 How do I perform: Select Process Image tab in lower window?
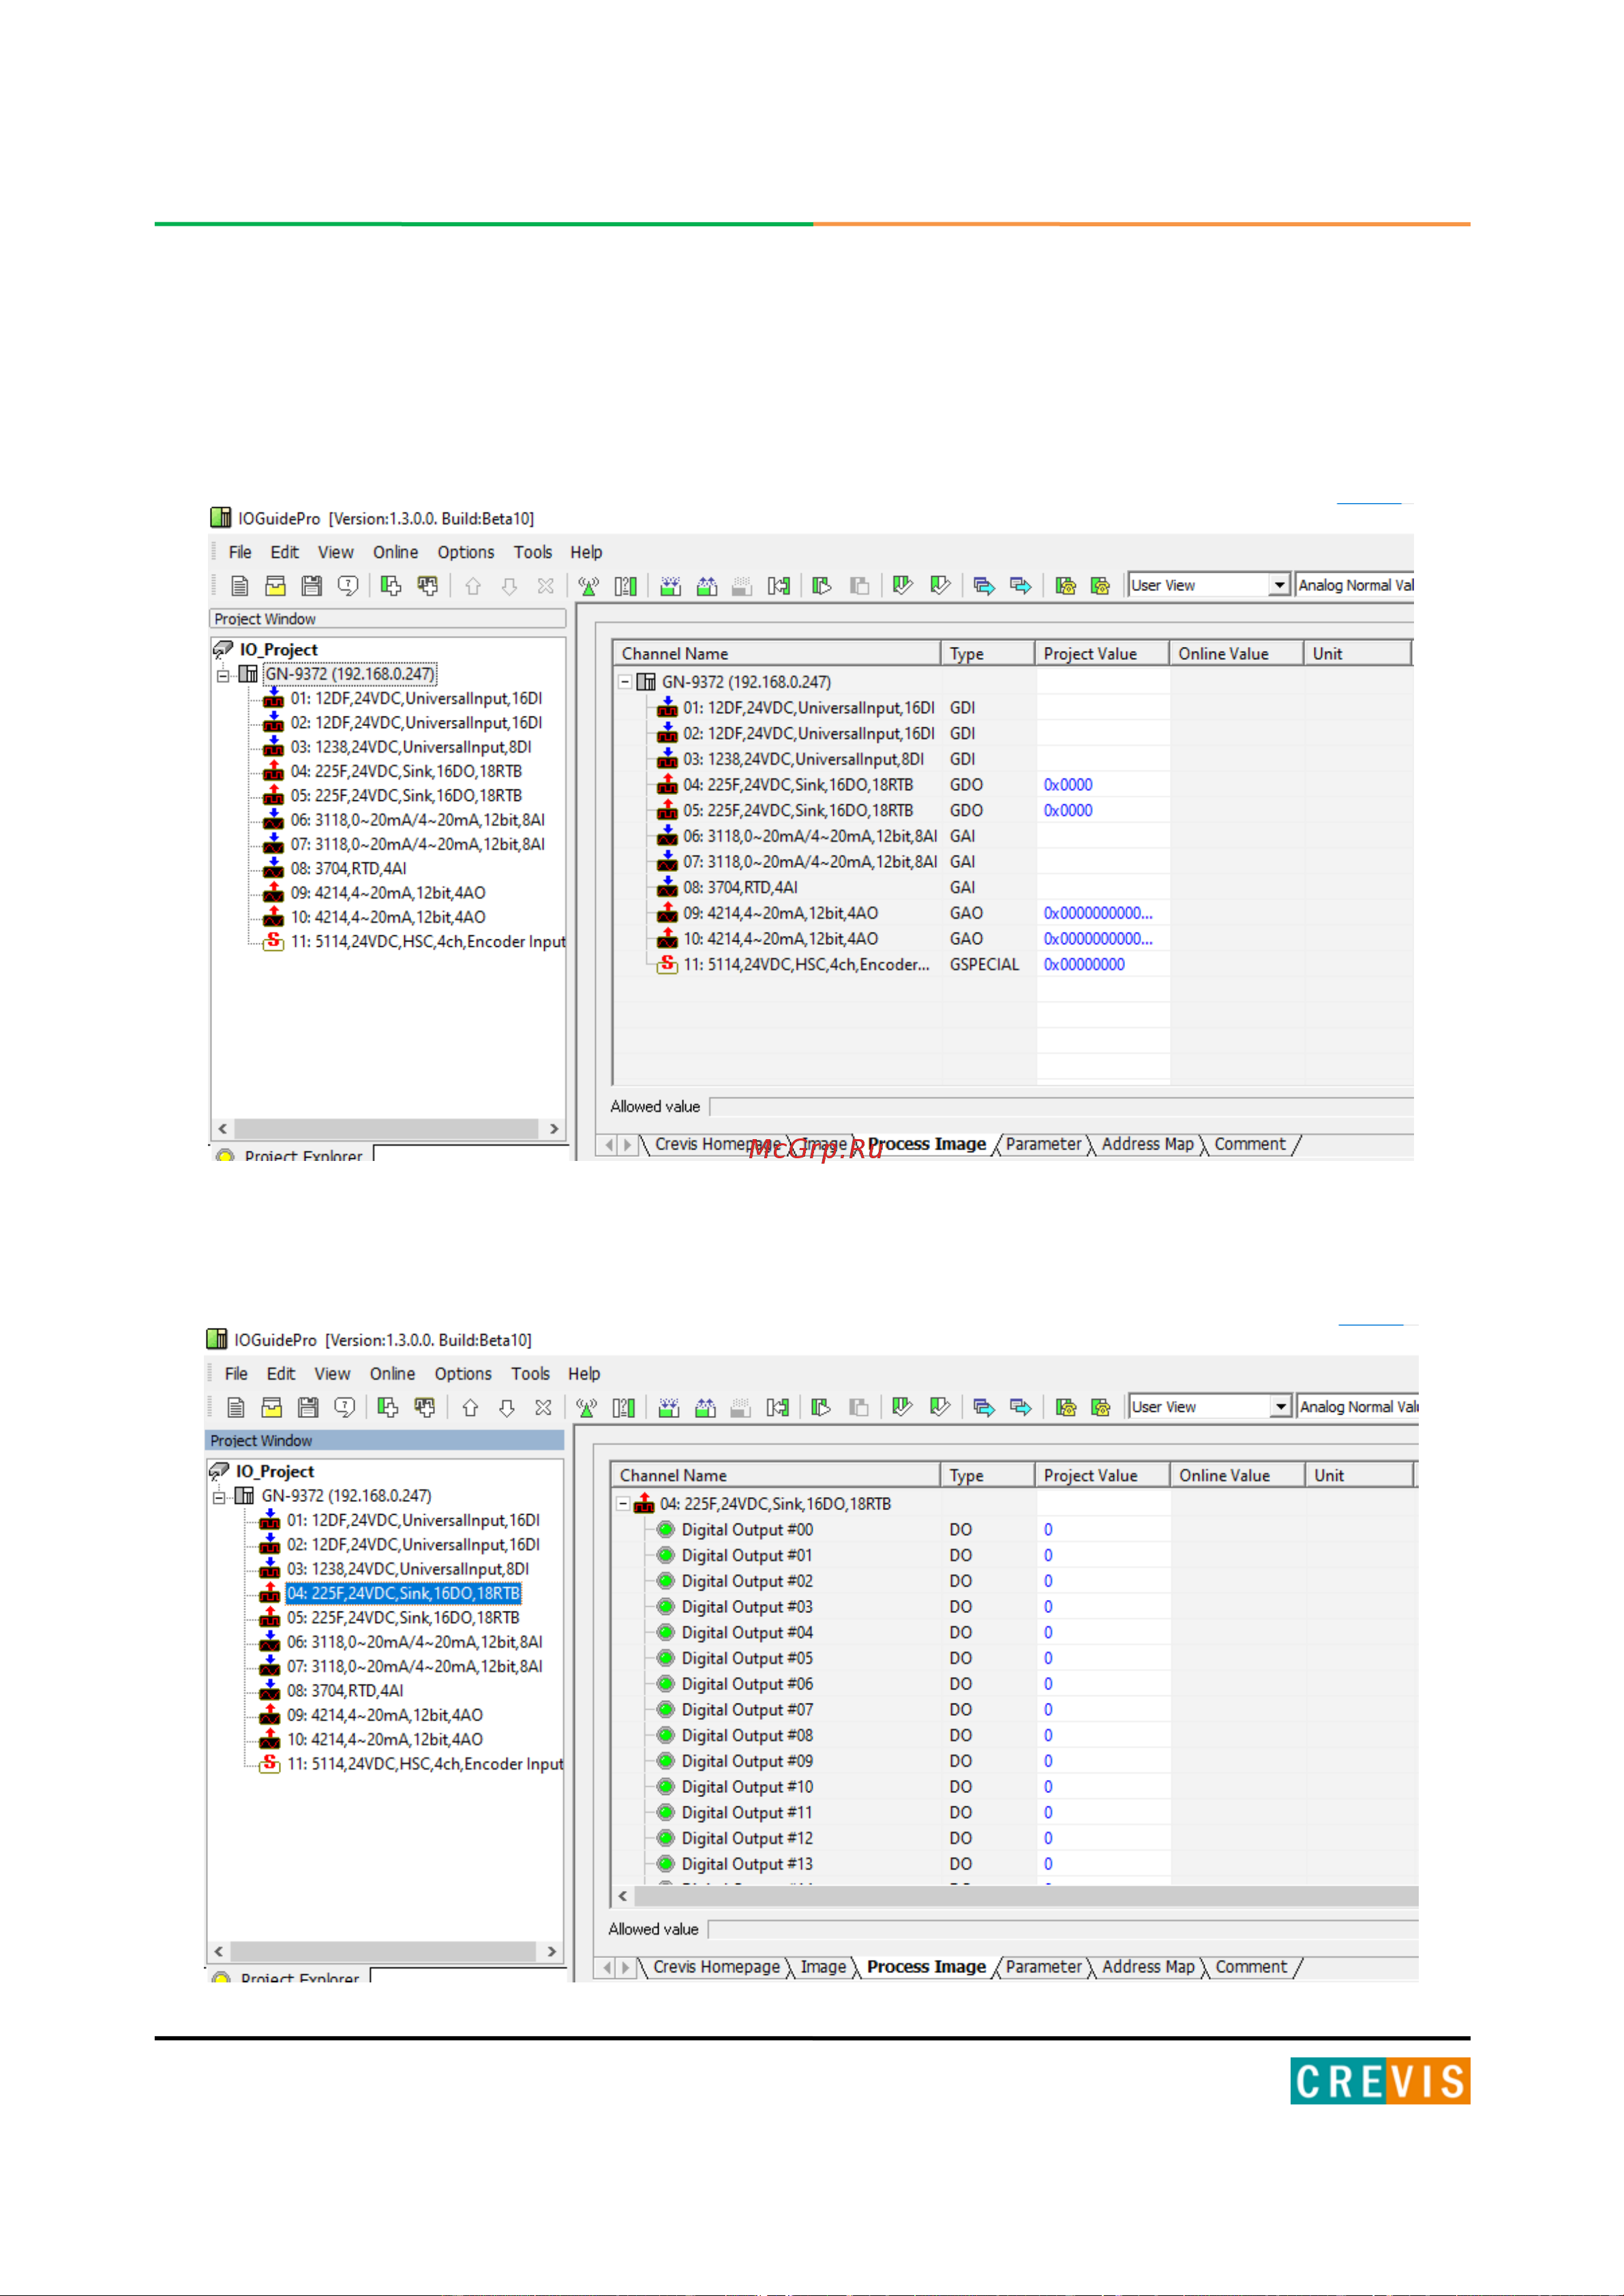(x=926, y=1967)
